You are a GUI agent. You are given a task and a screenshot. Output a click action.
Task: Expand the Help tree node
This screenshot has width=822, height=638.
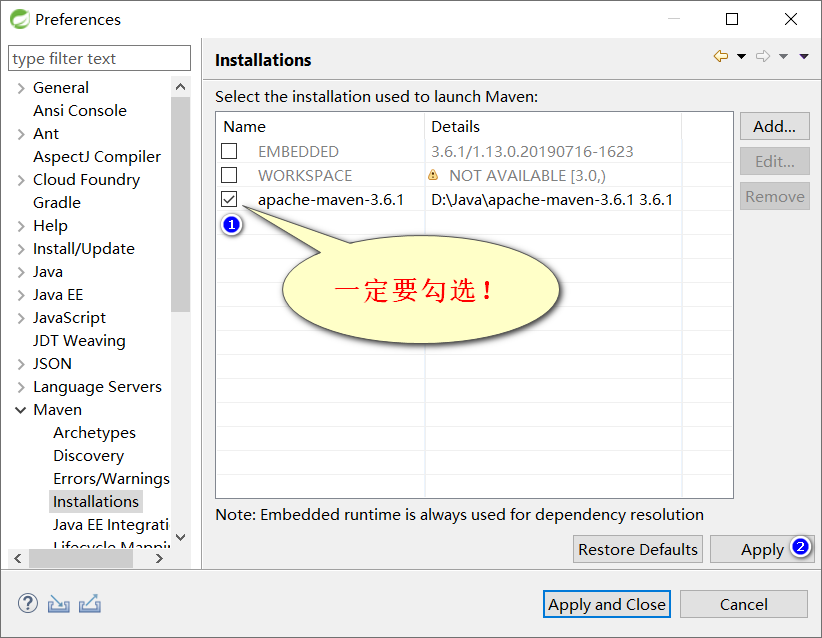pos(21,226)
